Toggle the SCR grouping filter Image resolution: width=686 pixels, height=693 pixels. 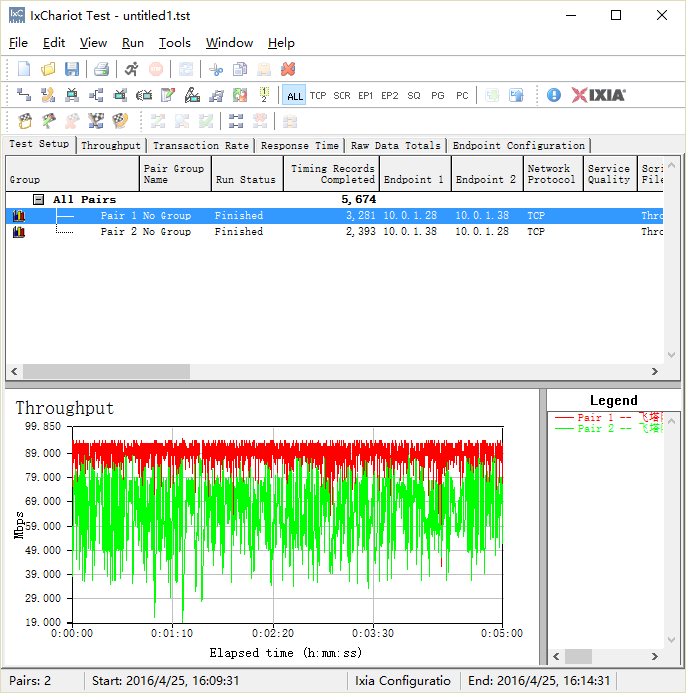(x=342, y=95)
